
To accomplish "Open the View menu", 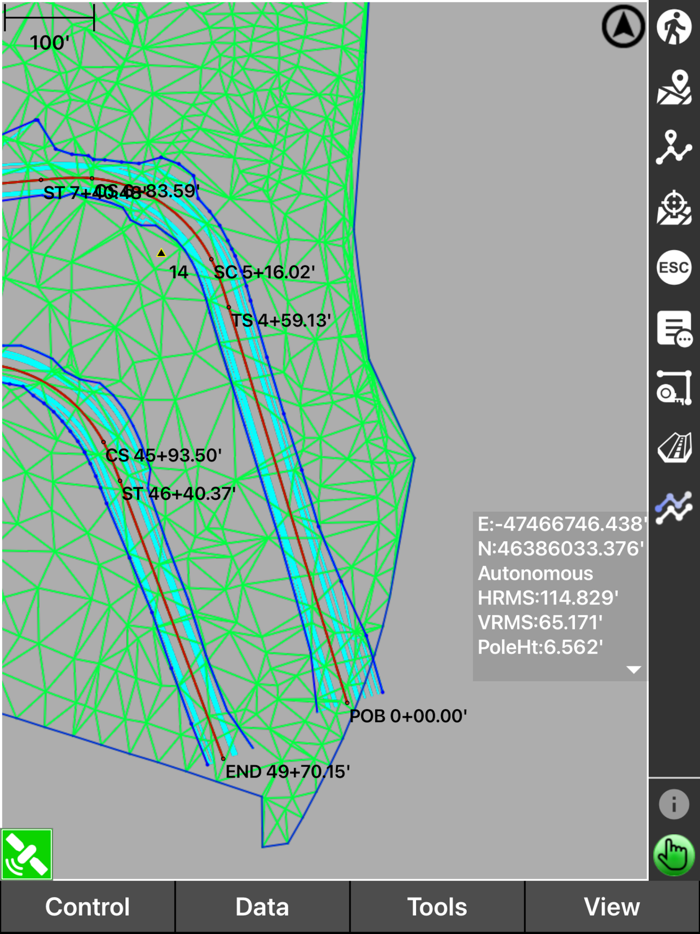I will (x=612, y=907).
